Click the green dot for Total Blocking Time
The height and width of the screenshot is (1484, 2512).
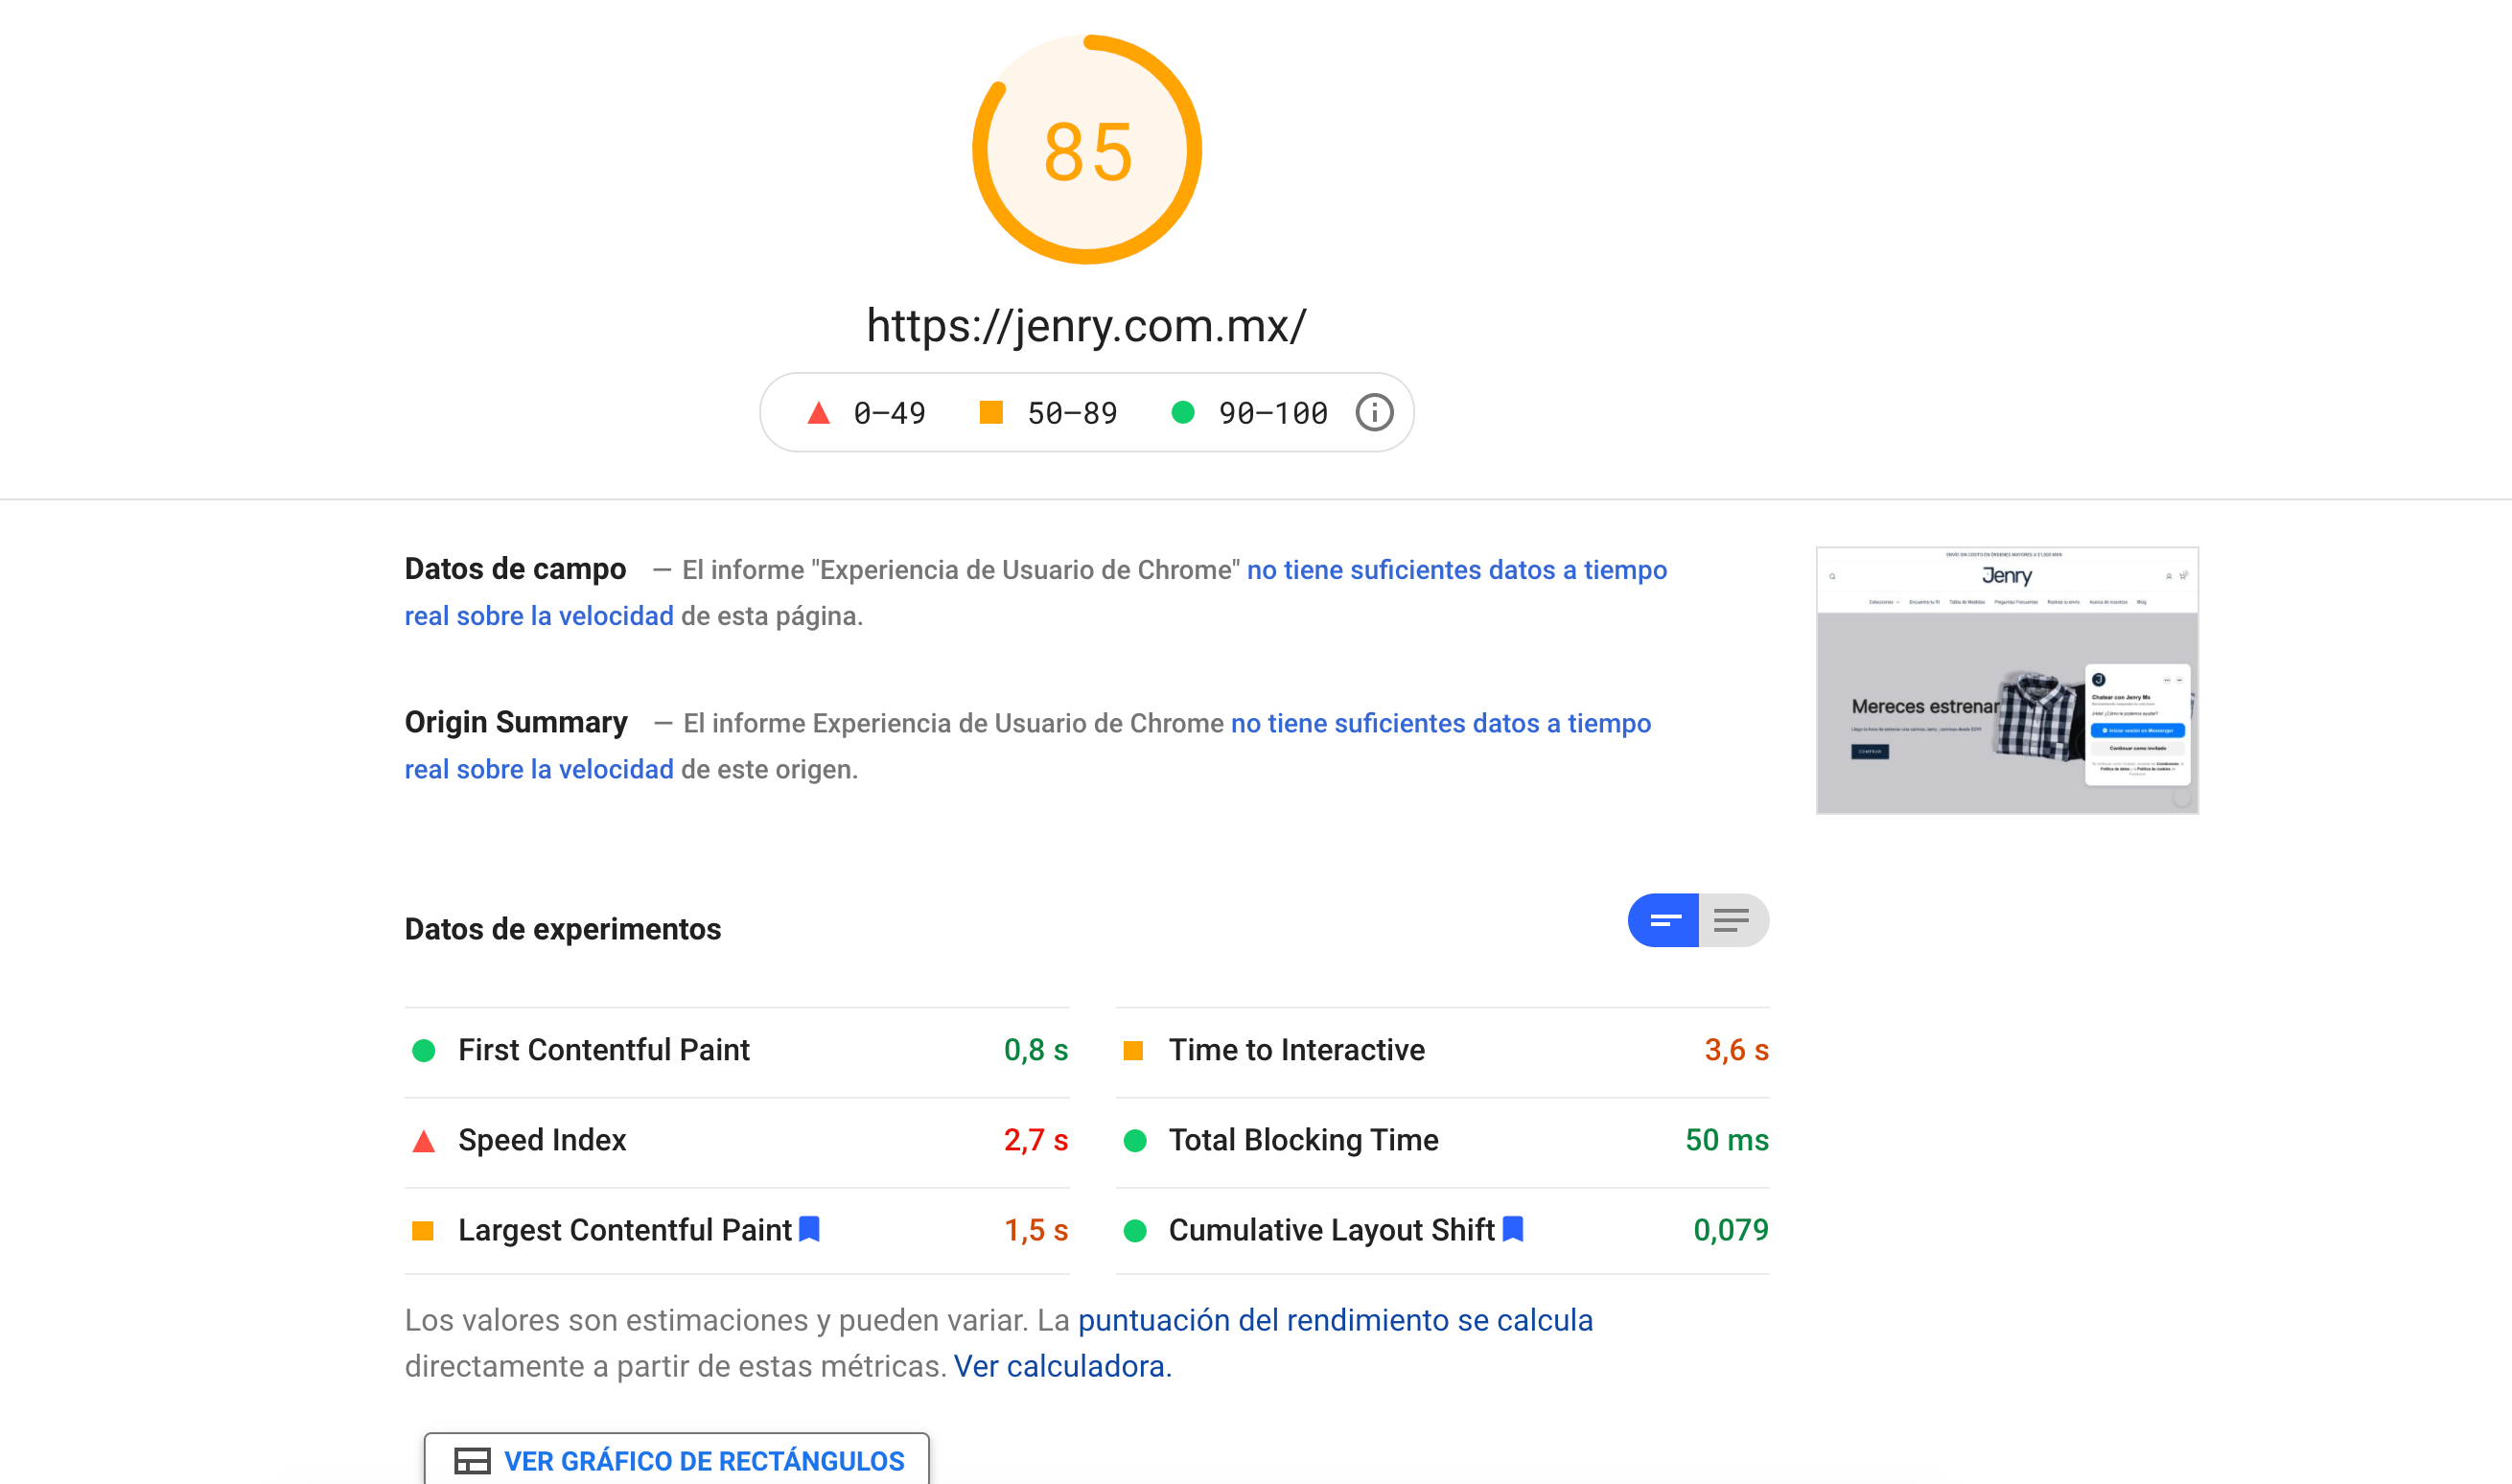click(x=1135, y=1141)
